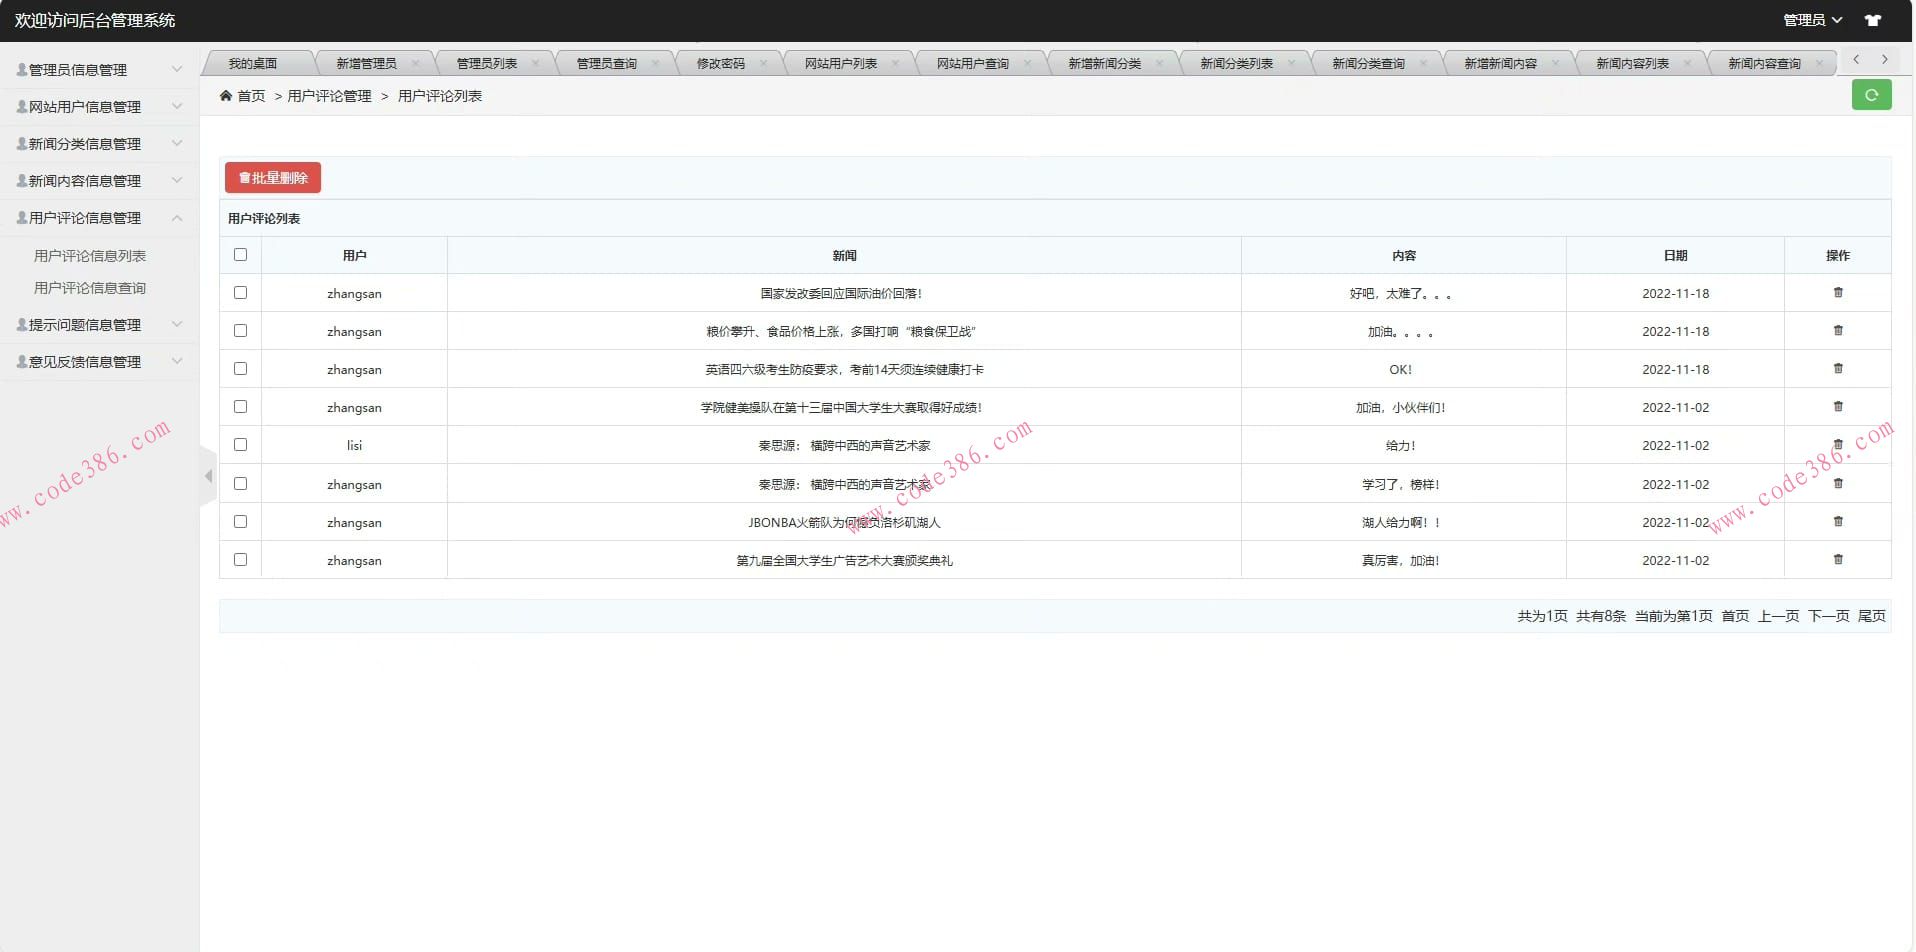Viewport: 1916px width, 952px height.
Task: Close the 新增管理员 tab
Action: point(415,63)
